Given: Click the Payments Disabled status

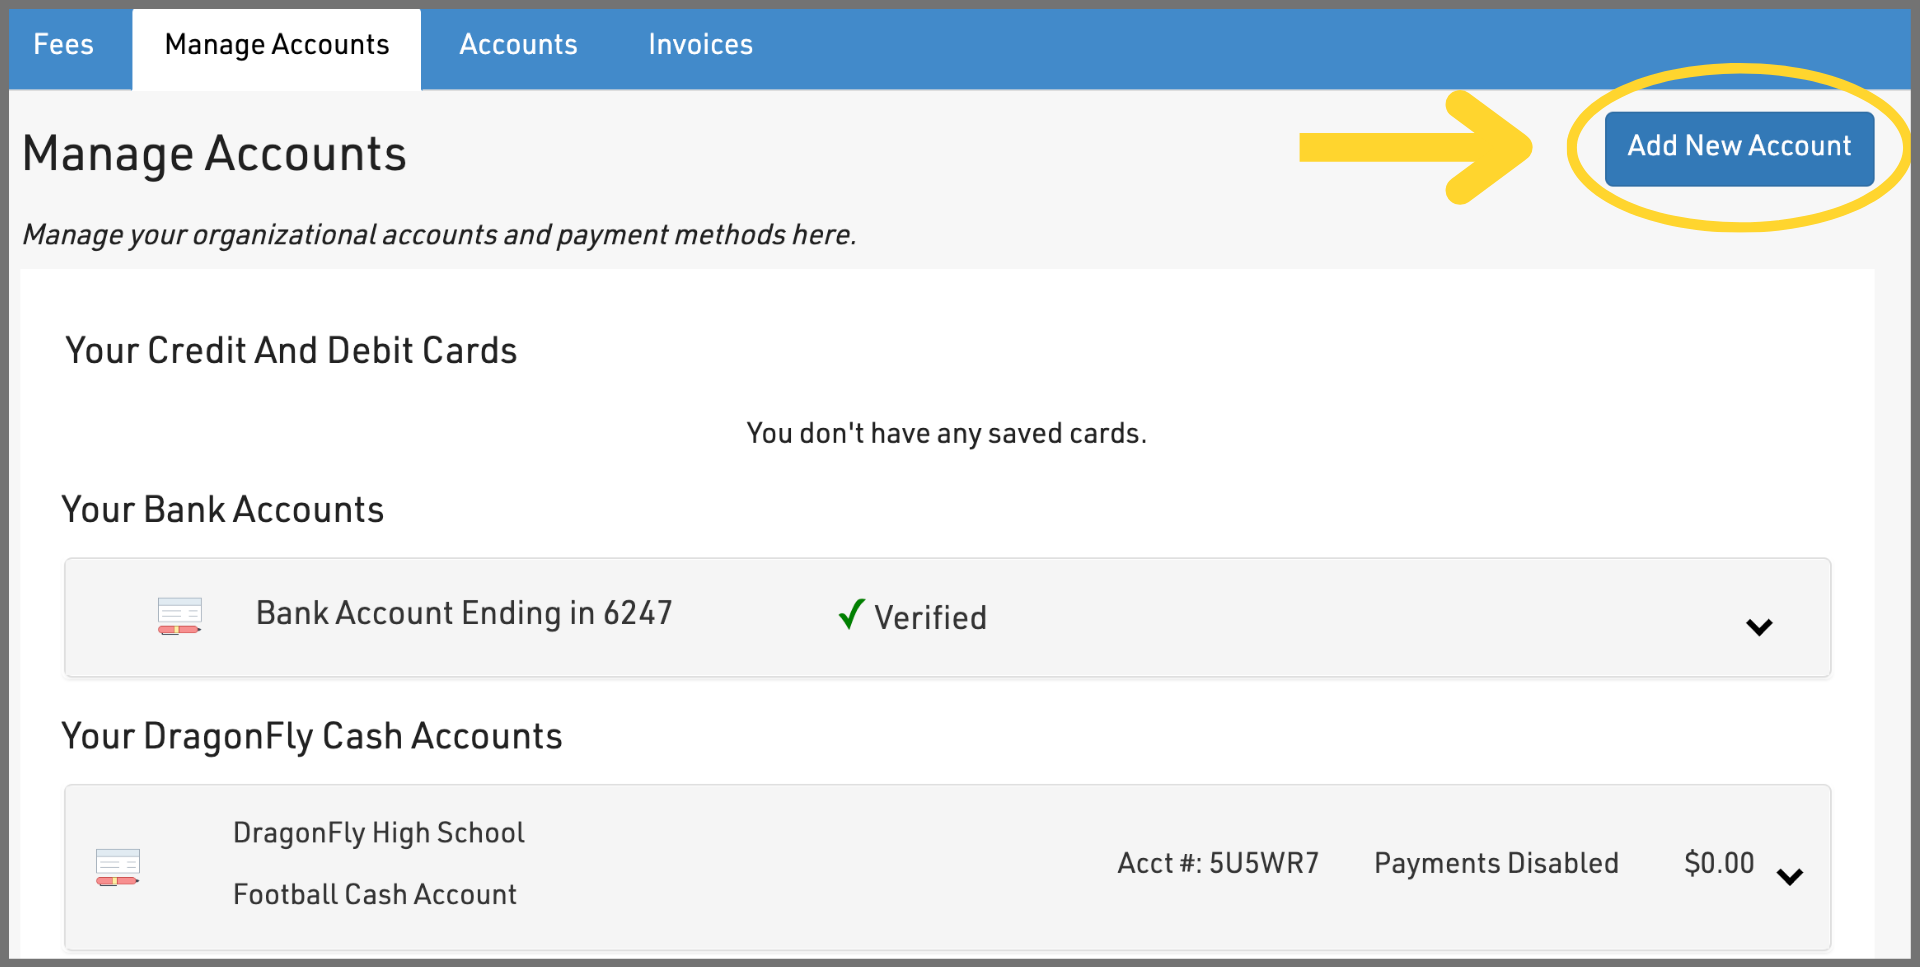Looking at the screenshot, I should tap(1496, 863).
